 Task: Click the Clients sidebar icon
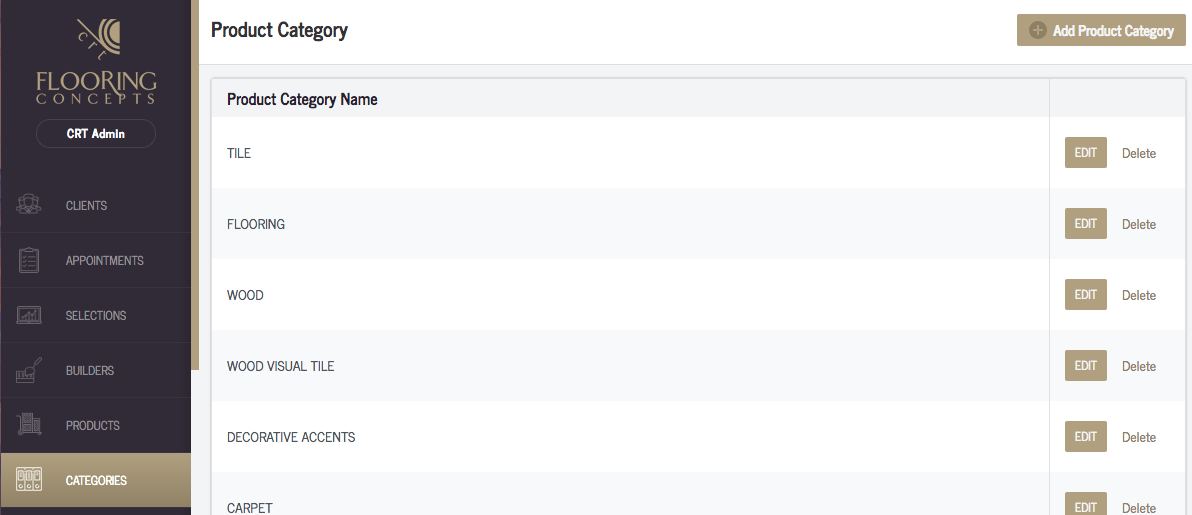[29, 205]
